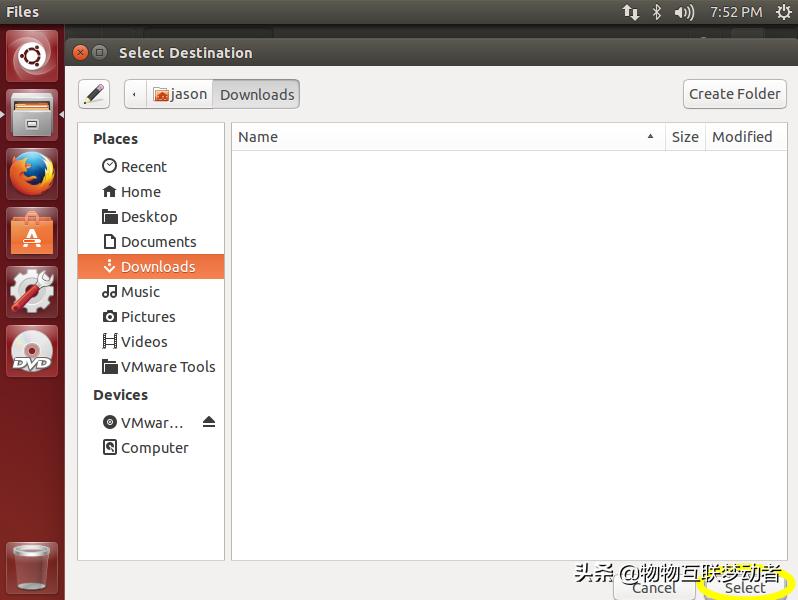The width and height of the screenshot is (798, 600).
Task: Sort the file list by Name column
Action: point(448,137)
